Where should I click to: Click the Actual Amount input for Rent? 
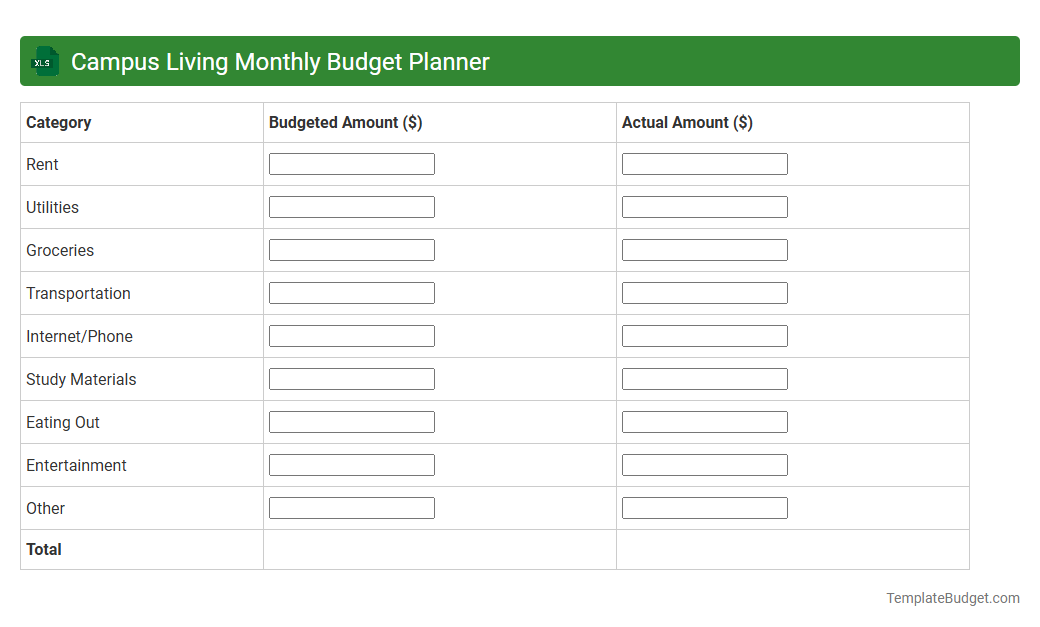pos(704,163)
